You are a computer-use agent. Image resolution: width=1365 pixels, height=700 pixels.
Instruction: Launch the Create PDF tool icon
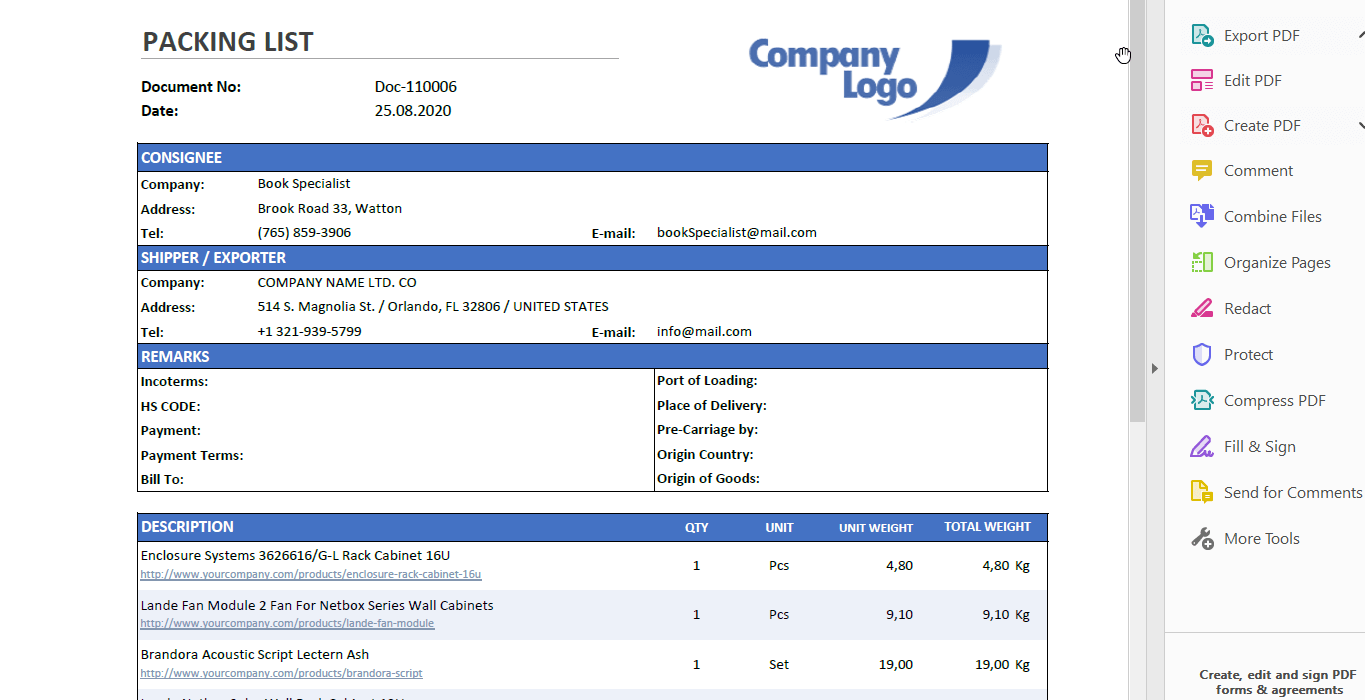[x=1202, y=125]
